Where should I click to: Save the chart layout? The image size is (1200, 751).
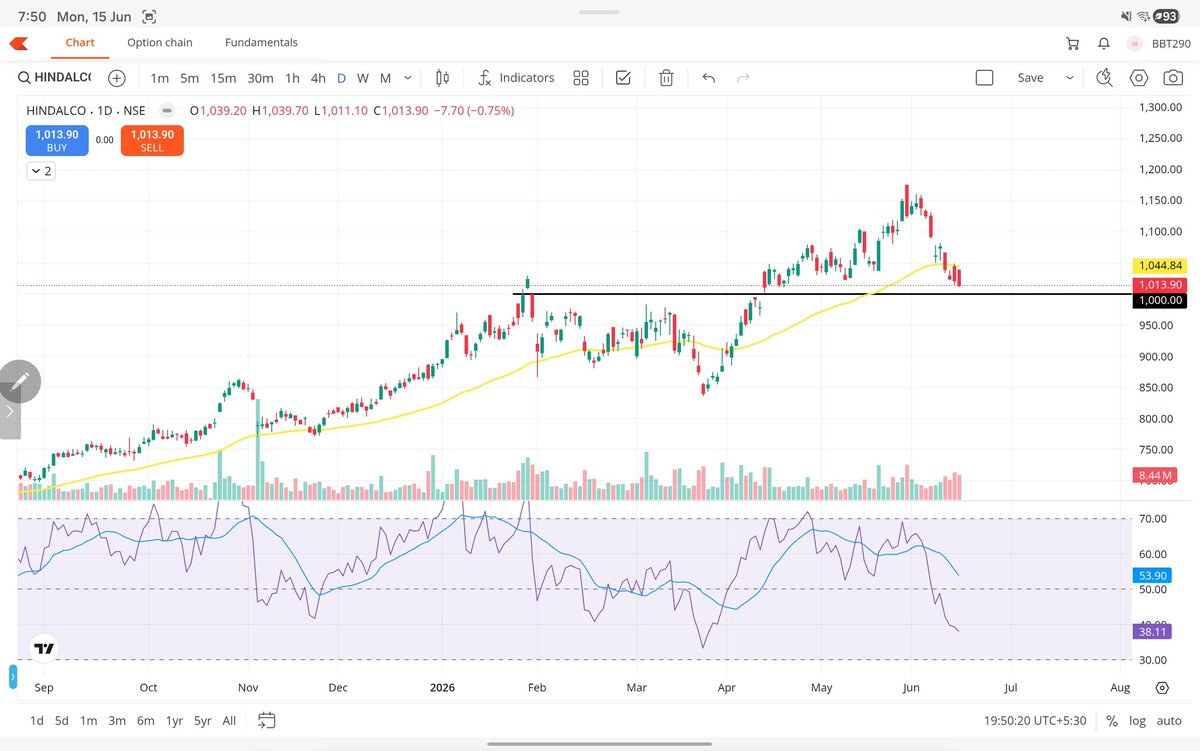pos(1030,78)
